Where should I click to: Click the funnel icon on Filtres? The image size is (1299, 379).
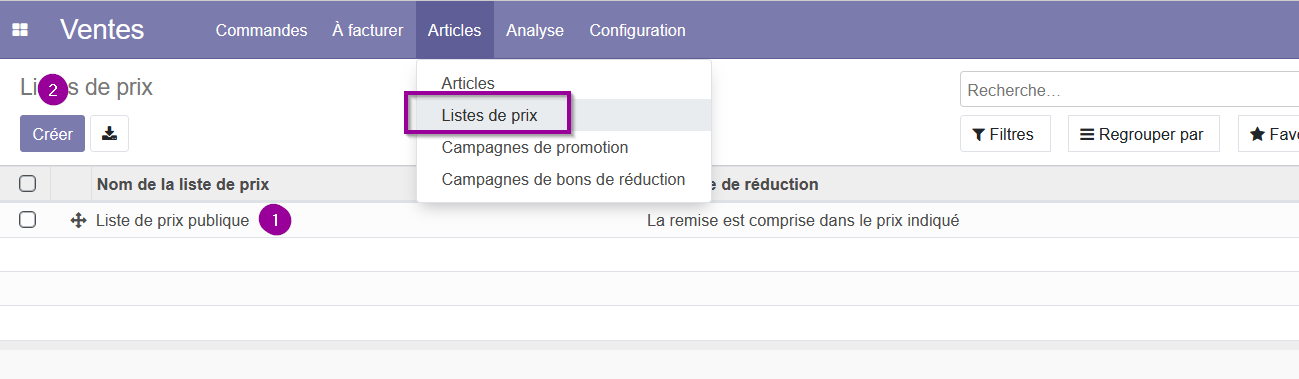(979, 134)
